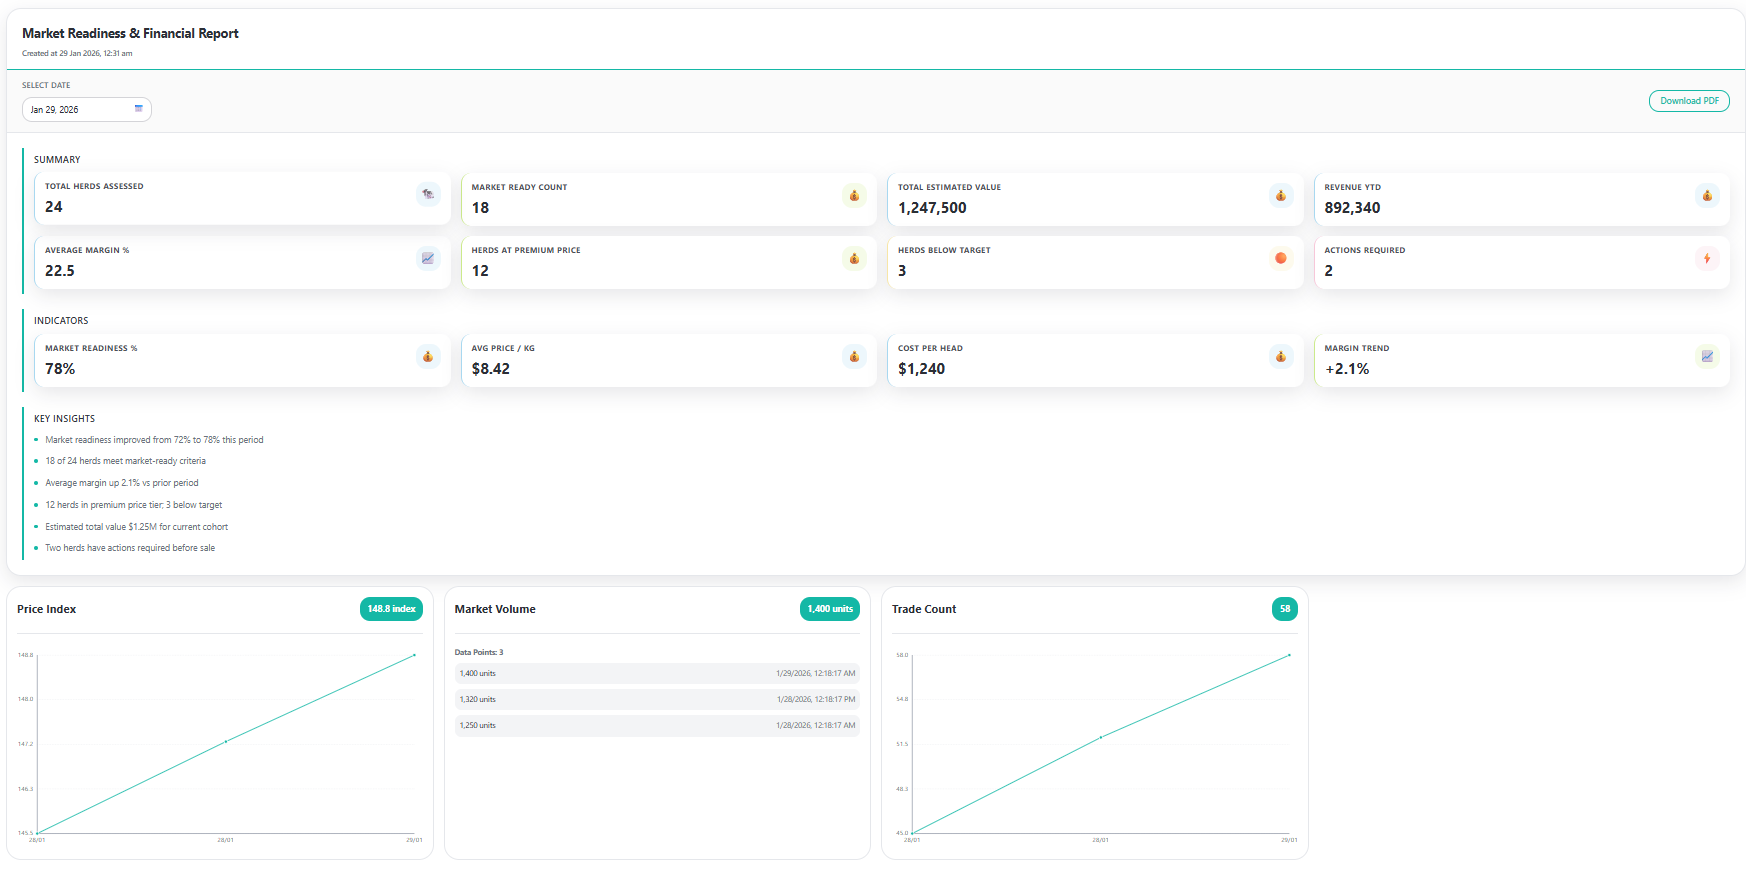Click the Average Margin % chart icon

point(428,258)
